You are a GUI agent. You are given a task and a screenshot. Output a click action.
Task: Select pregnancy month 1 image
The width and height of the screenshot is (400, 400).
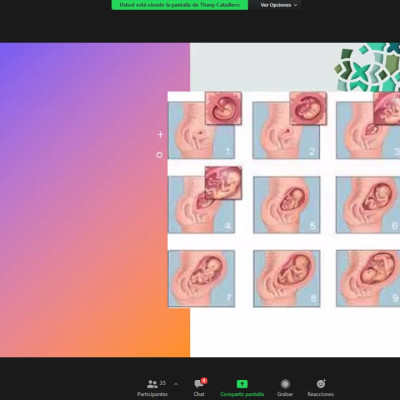point(201,130)
